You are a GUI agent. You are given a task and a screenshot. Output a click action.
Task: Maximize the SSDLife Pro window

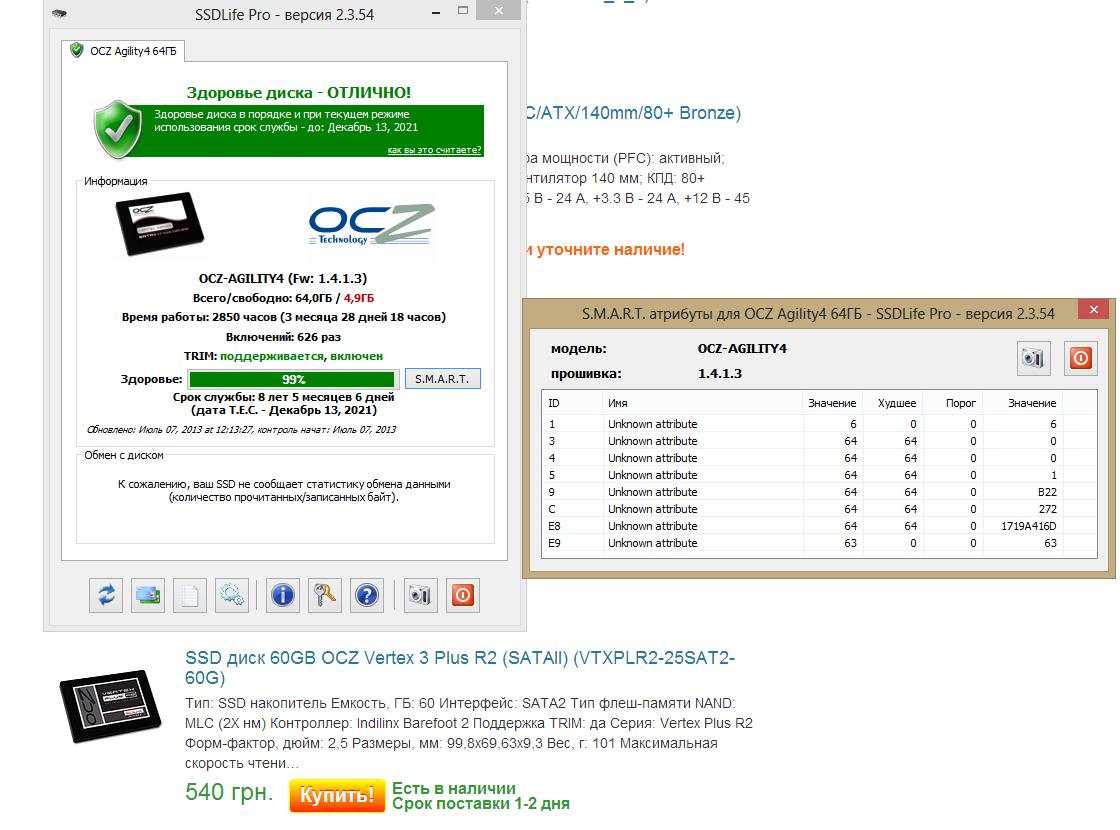(463, 11)
